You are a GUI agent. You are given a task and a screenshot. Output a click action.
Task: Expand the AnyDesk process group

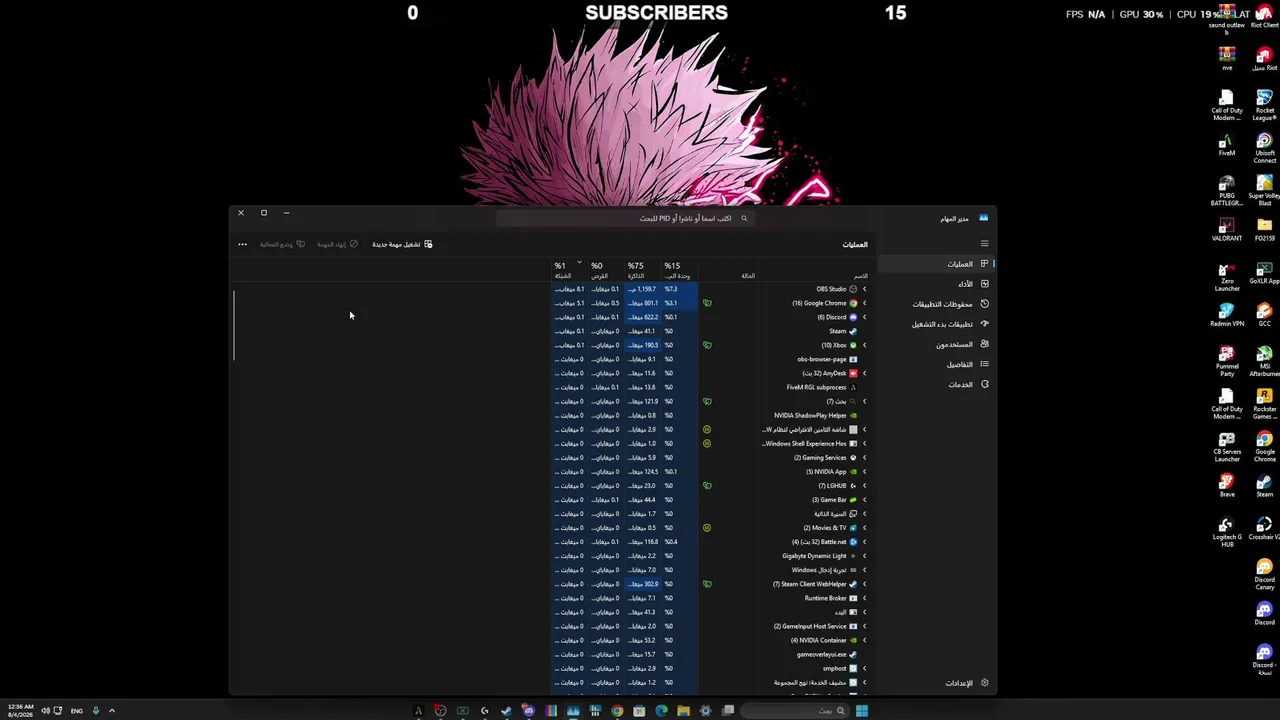coord(865,373)
